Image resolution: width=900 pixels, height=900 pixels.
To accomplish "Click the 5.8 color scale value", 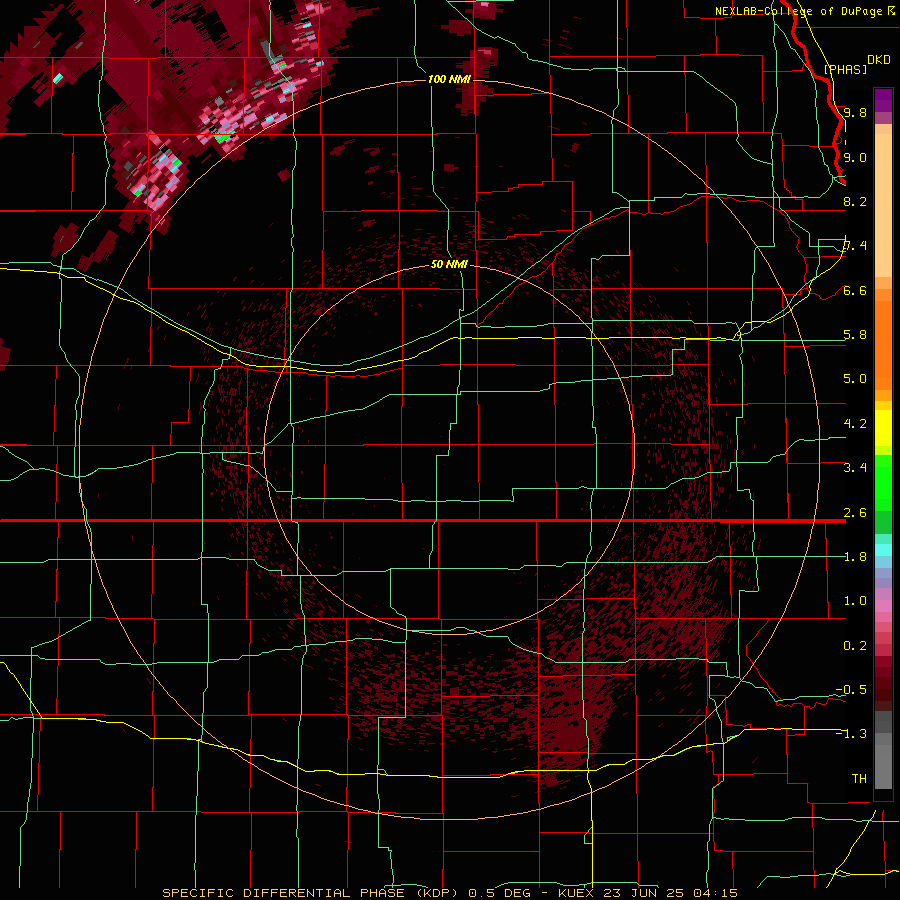I will (855, 335).
